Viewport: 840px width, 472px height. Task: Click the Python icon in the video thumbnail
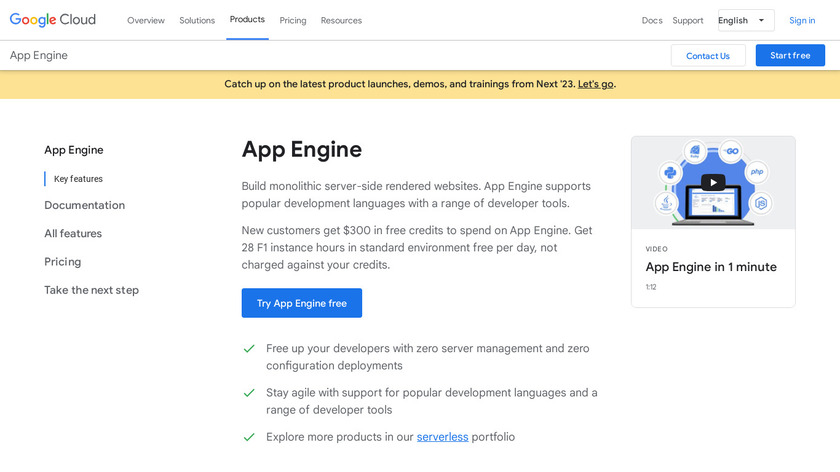pyautogui.click(x=670, y=173)
